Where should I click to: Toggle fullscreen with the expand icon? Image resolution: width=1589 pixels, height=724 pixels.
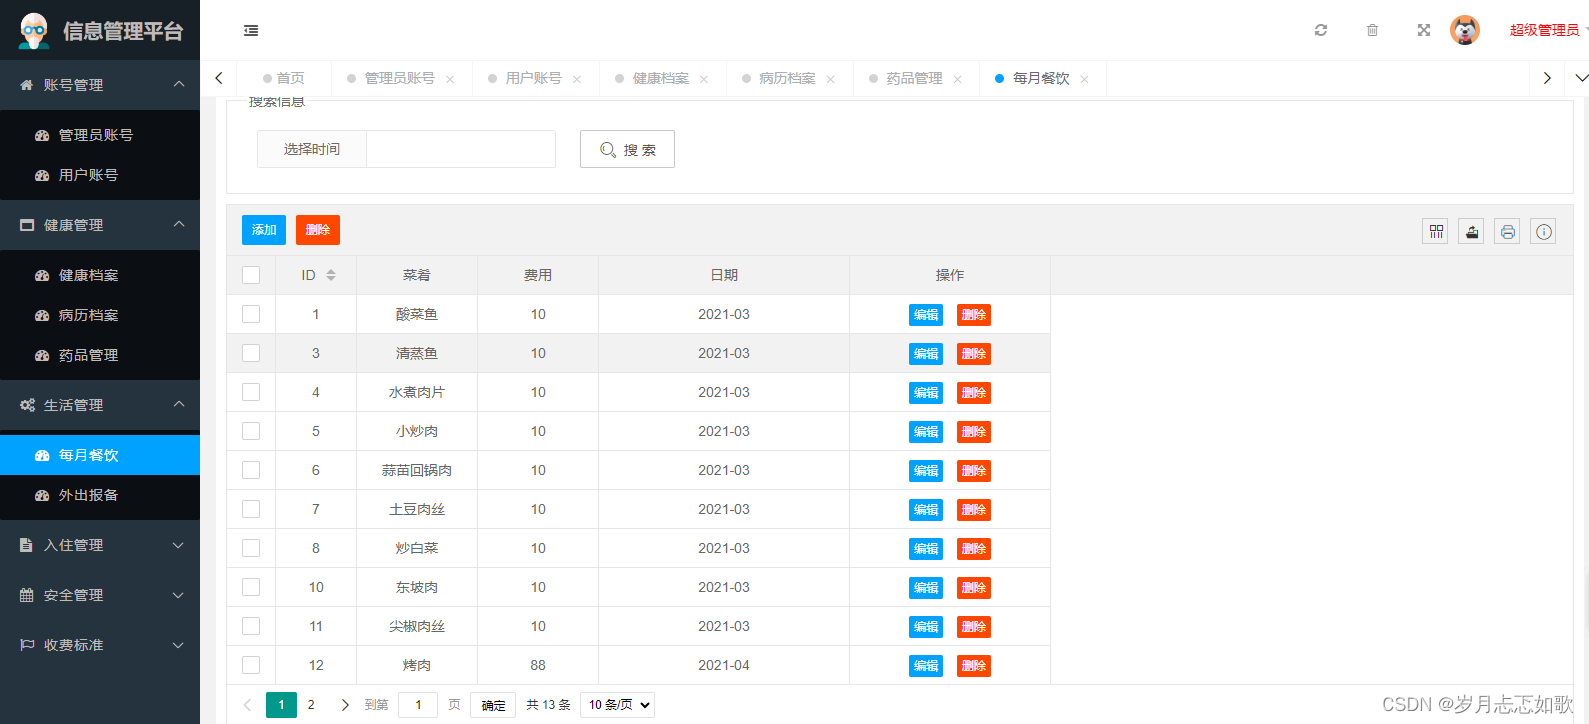[x=1424, y=30]
